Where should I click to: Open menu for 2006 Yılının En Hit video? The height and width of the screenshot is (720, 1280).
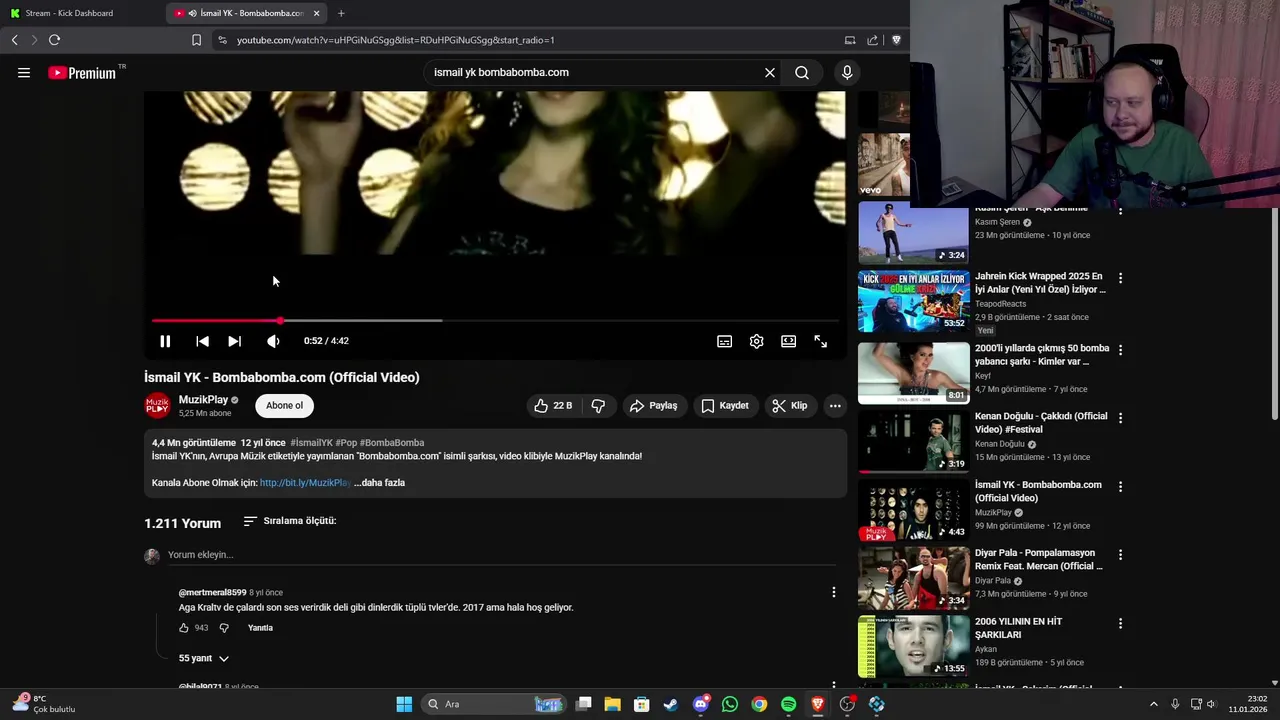(1120, 623)
